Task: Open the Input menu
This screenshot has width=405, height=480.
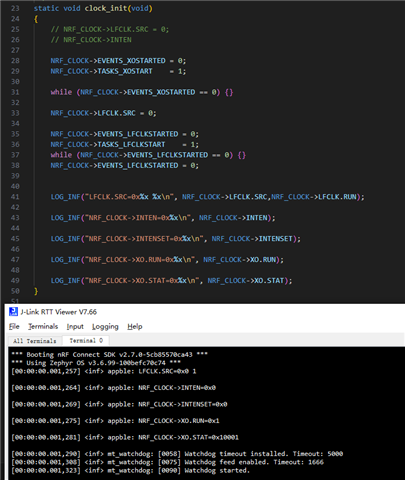Action: (75, 326)
